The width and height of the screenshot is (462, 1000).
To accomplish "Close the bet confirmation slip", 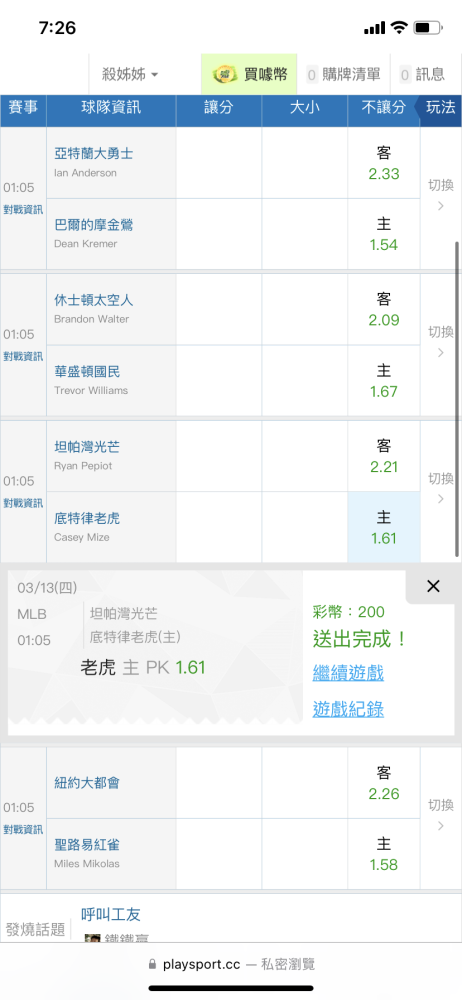I will 433,586.
